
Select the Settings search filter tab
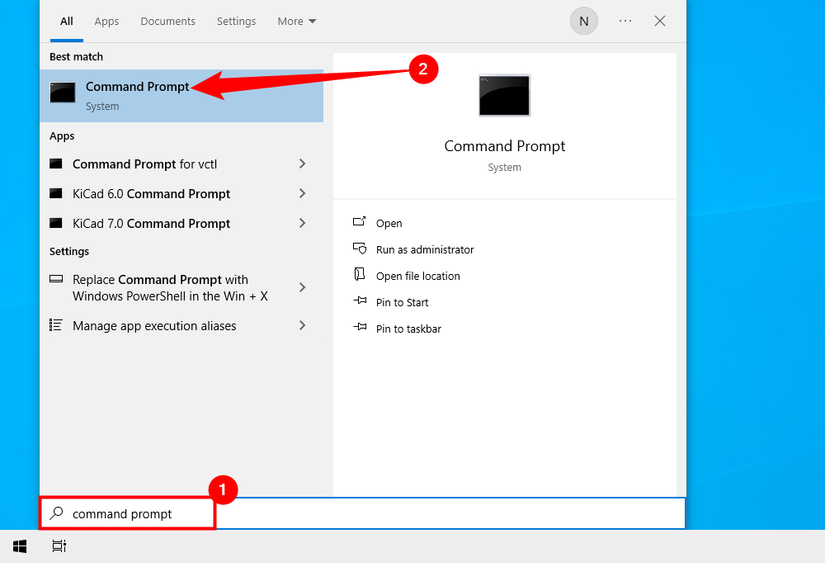pos(236,21)
